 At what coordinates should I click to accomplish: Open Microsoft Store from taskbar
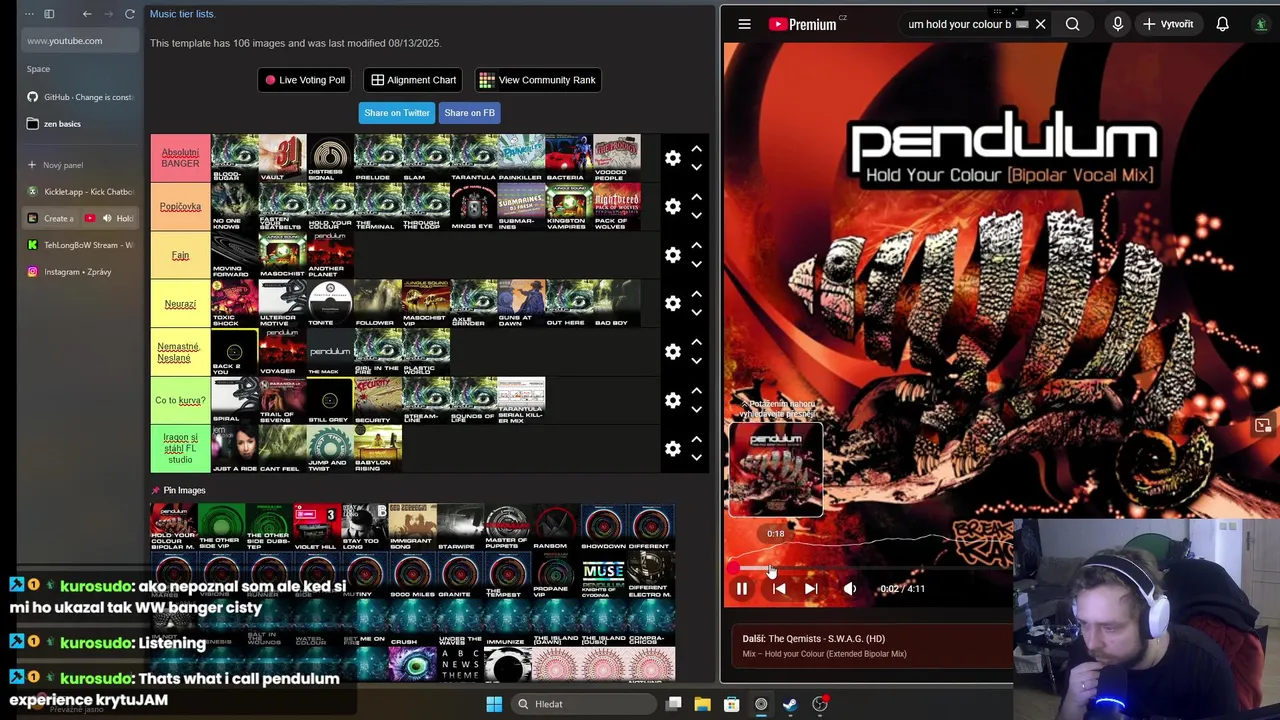[731, 704]
